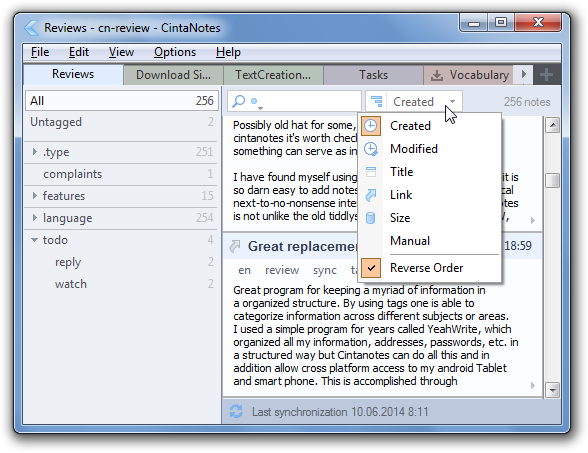Open the Options menu

[x=175, y=52]
